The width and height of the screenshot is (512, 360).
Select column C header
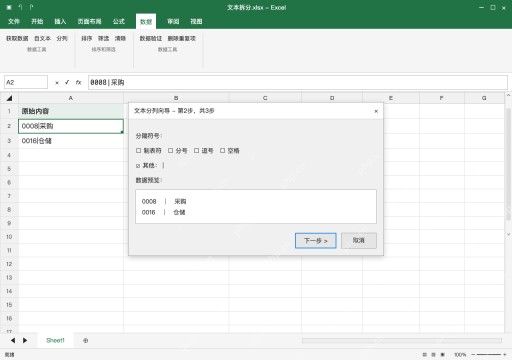[265, 98]
